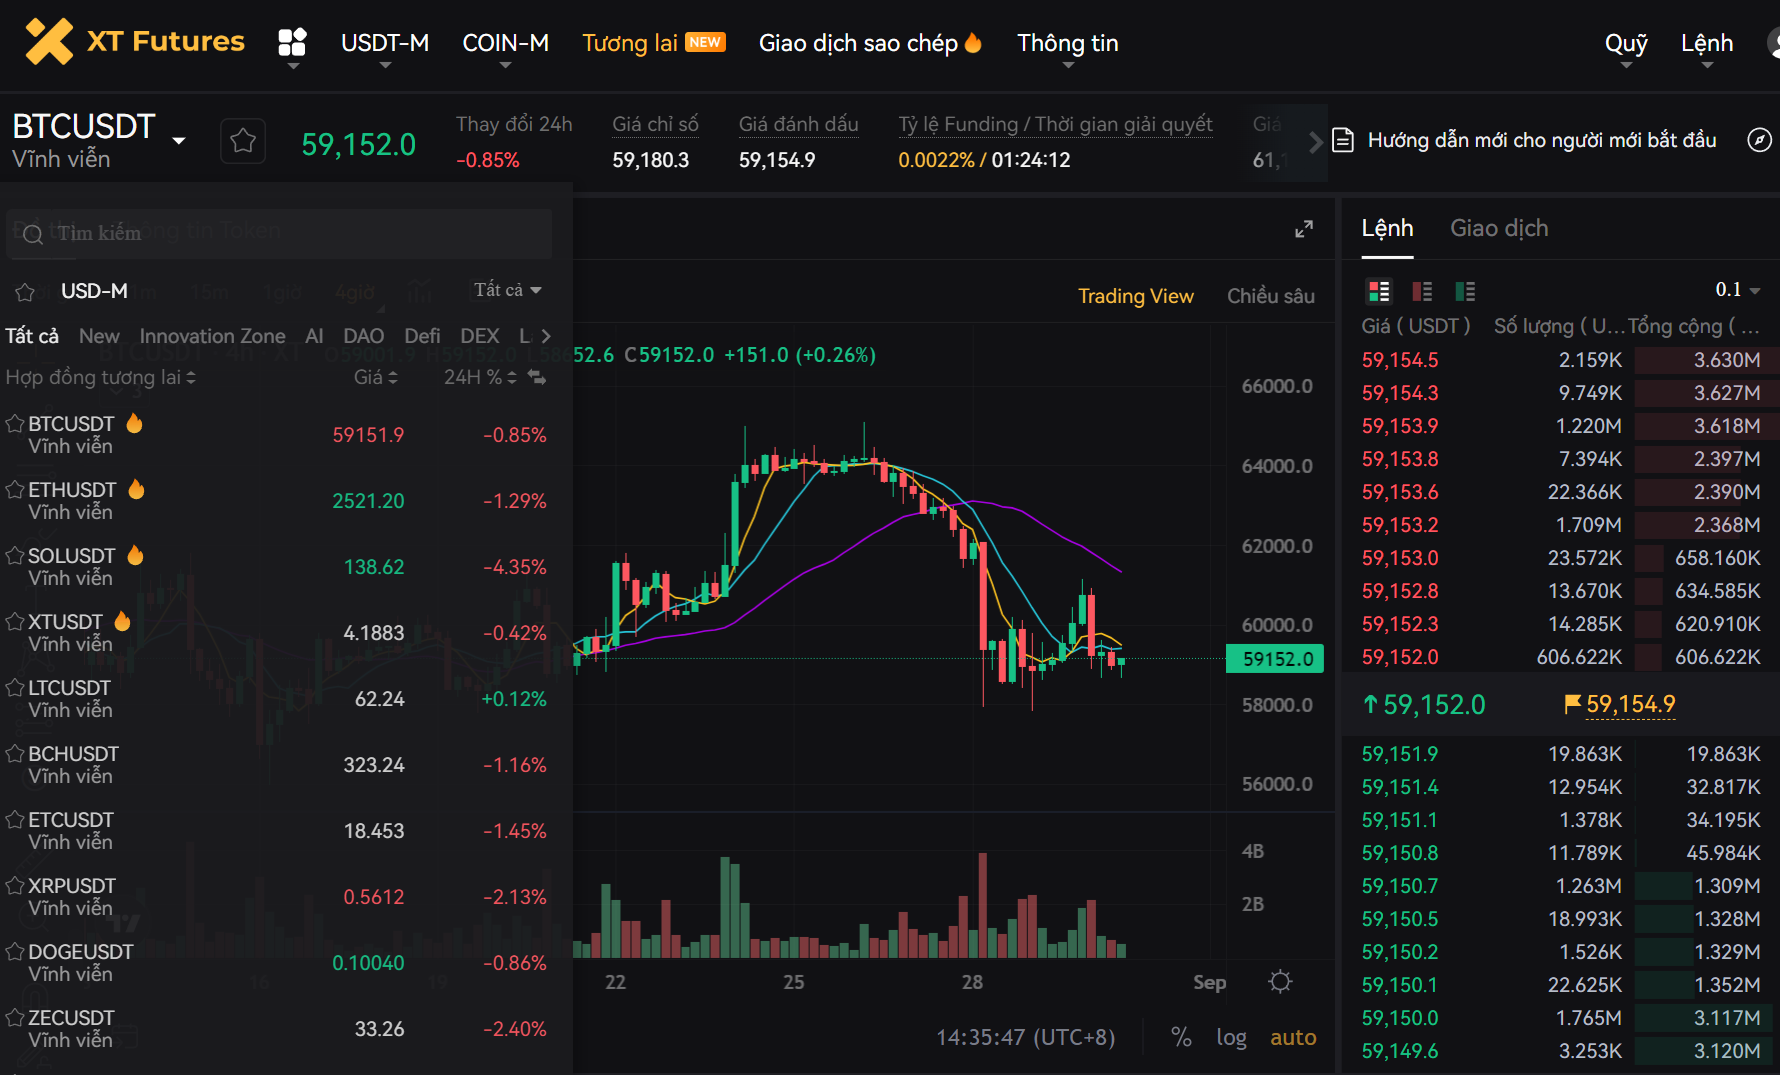Open the apps grid menu icon

click(292, 42)
